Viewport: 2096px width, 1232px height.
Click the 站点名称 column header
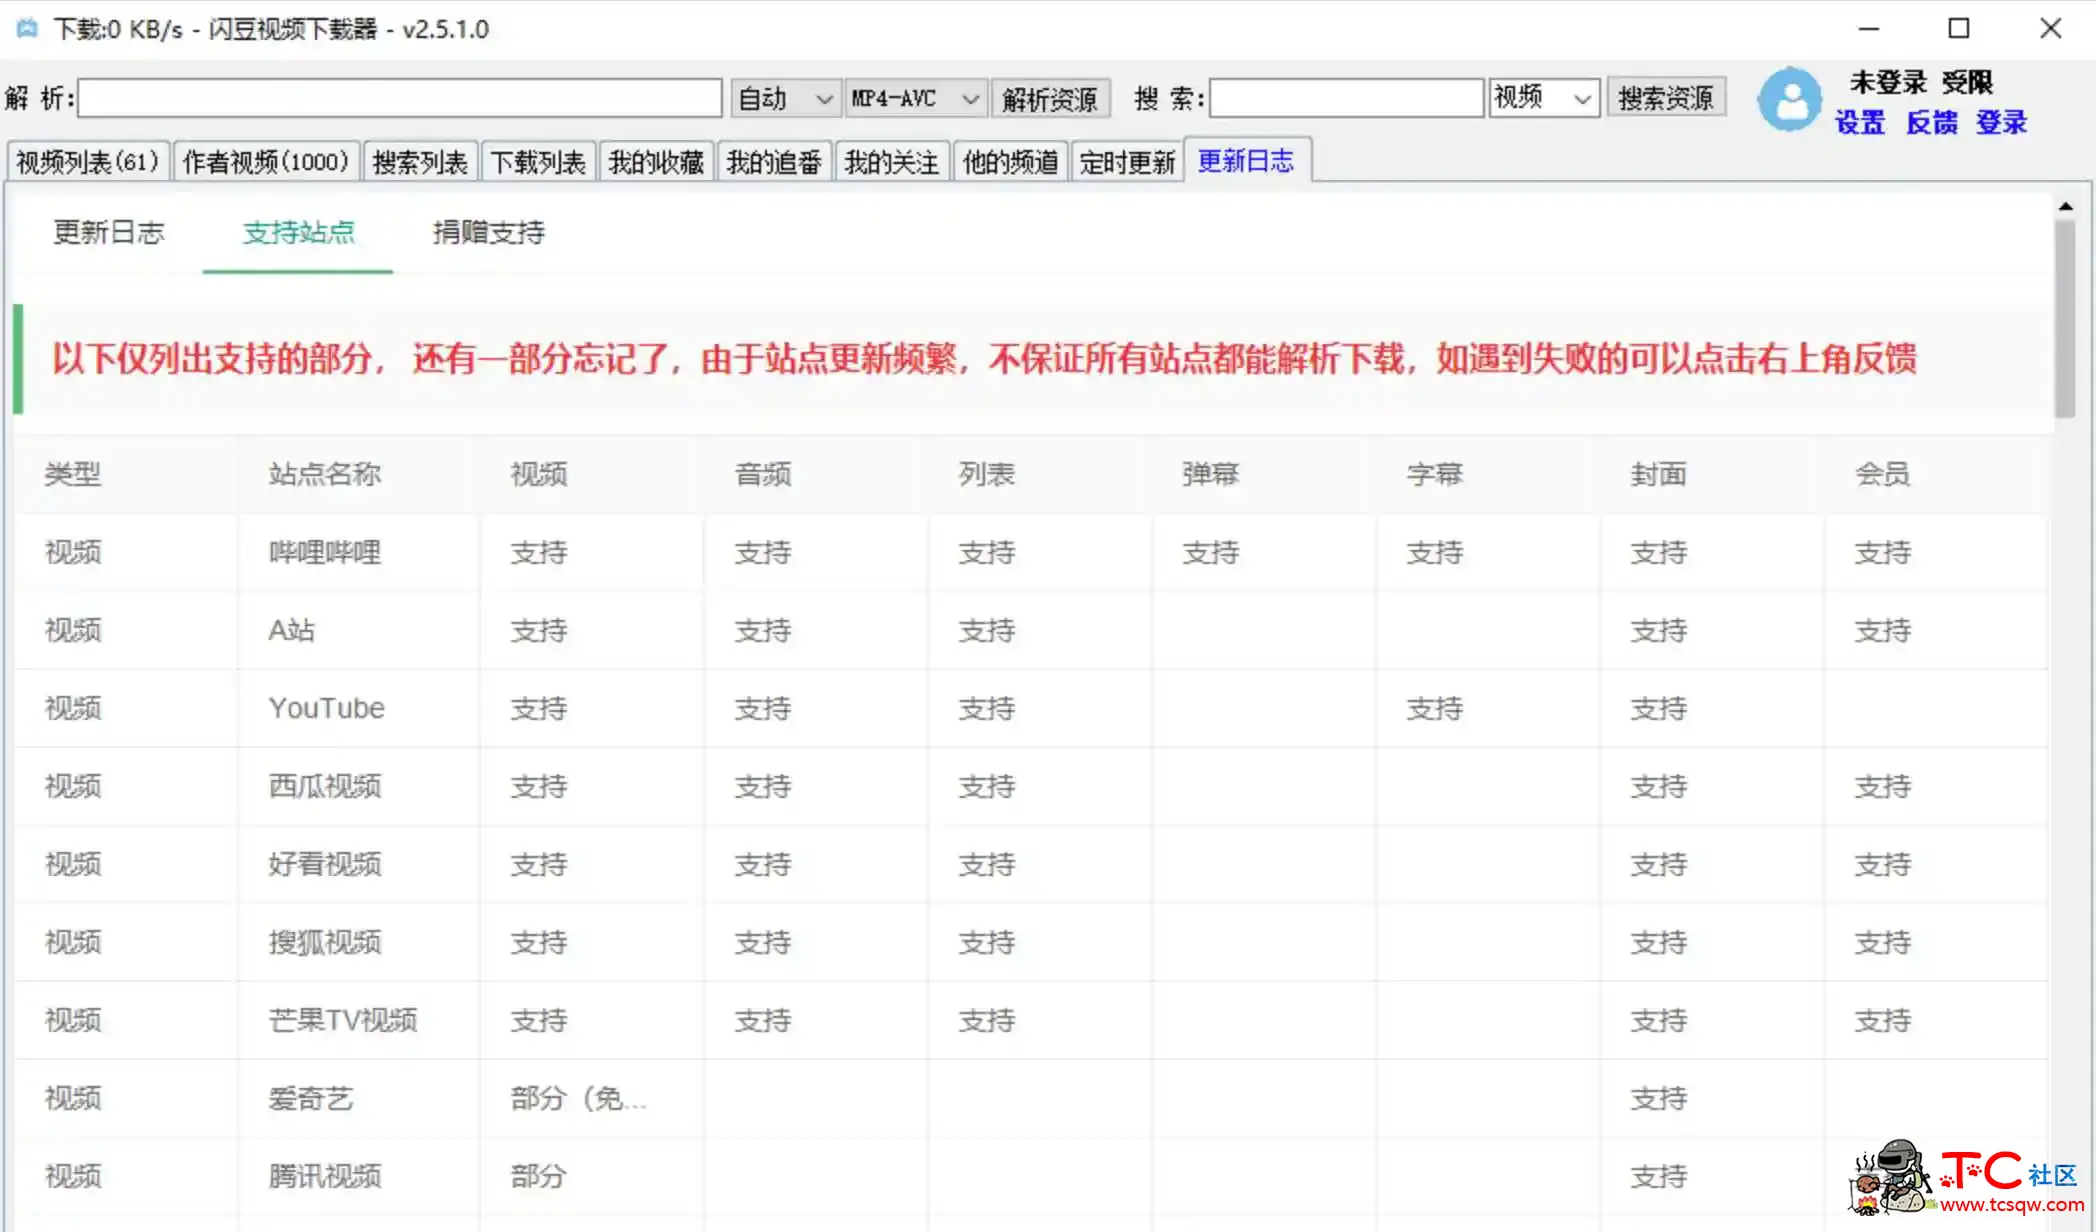(x=325, y=474)
